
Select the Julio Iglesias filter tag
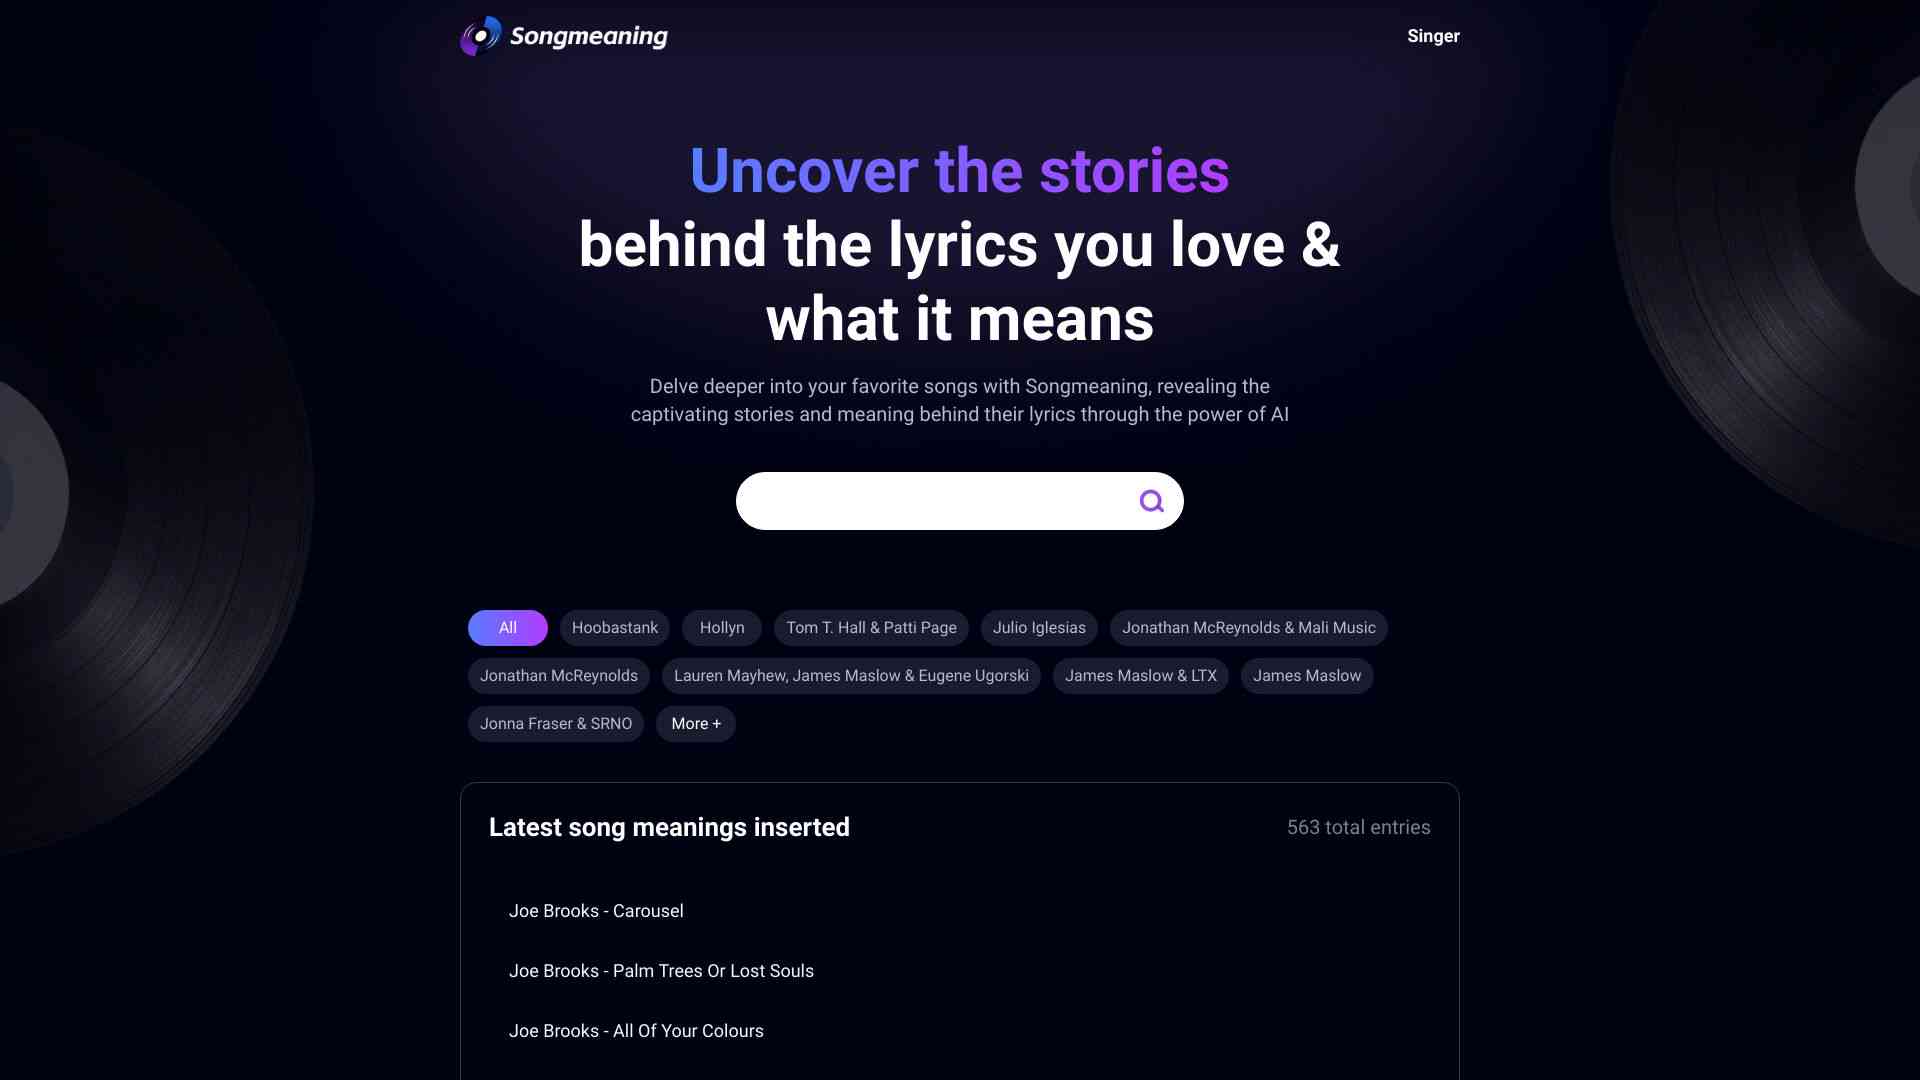1039,628
